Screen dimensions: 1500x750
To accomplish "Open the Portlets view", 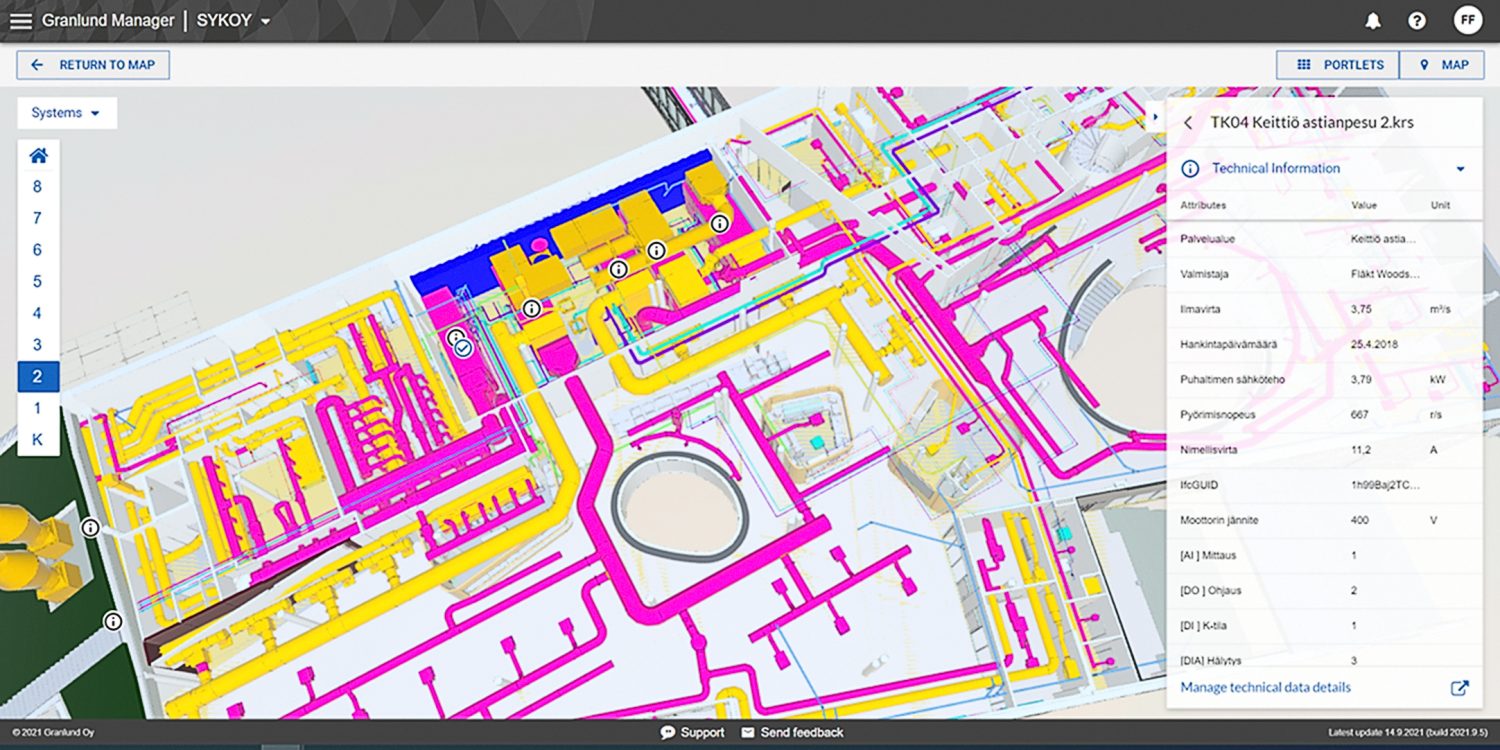I will [x=1338, y=65].
